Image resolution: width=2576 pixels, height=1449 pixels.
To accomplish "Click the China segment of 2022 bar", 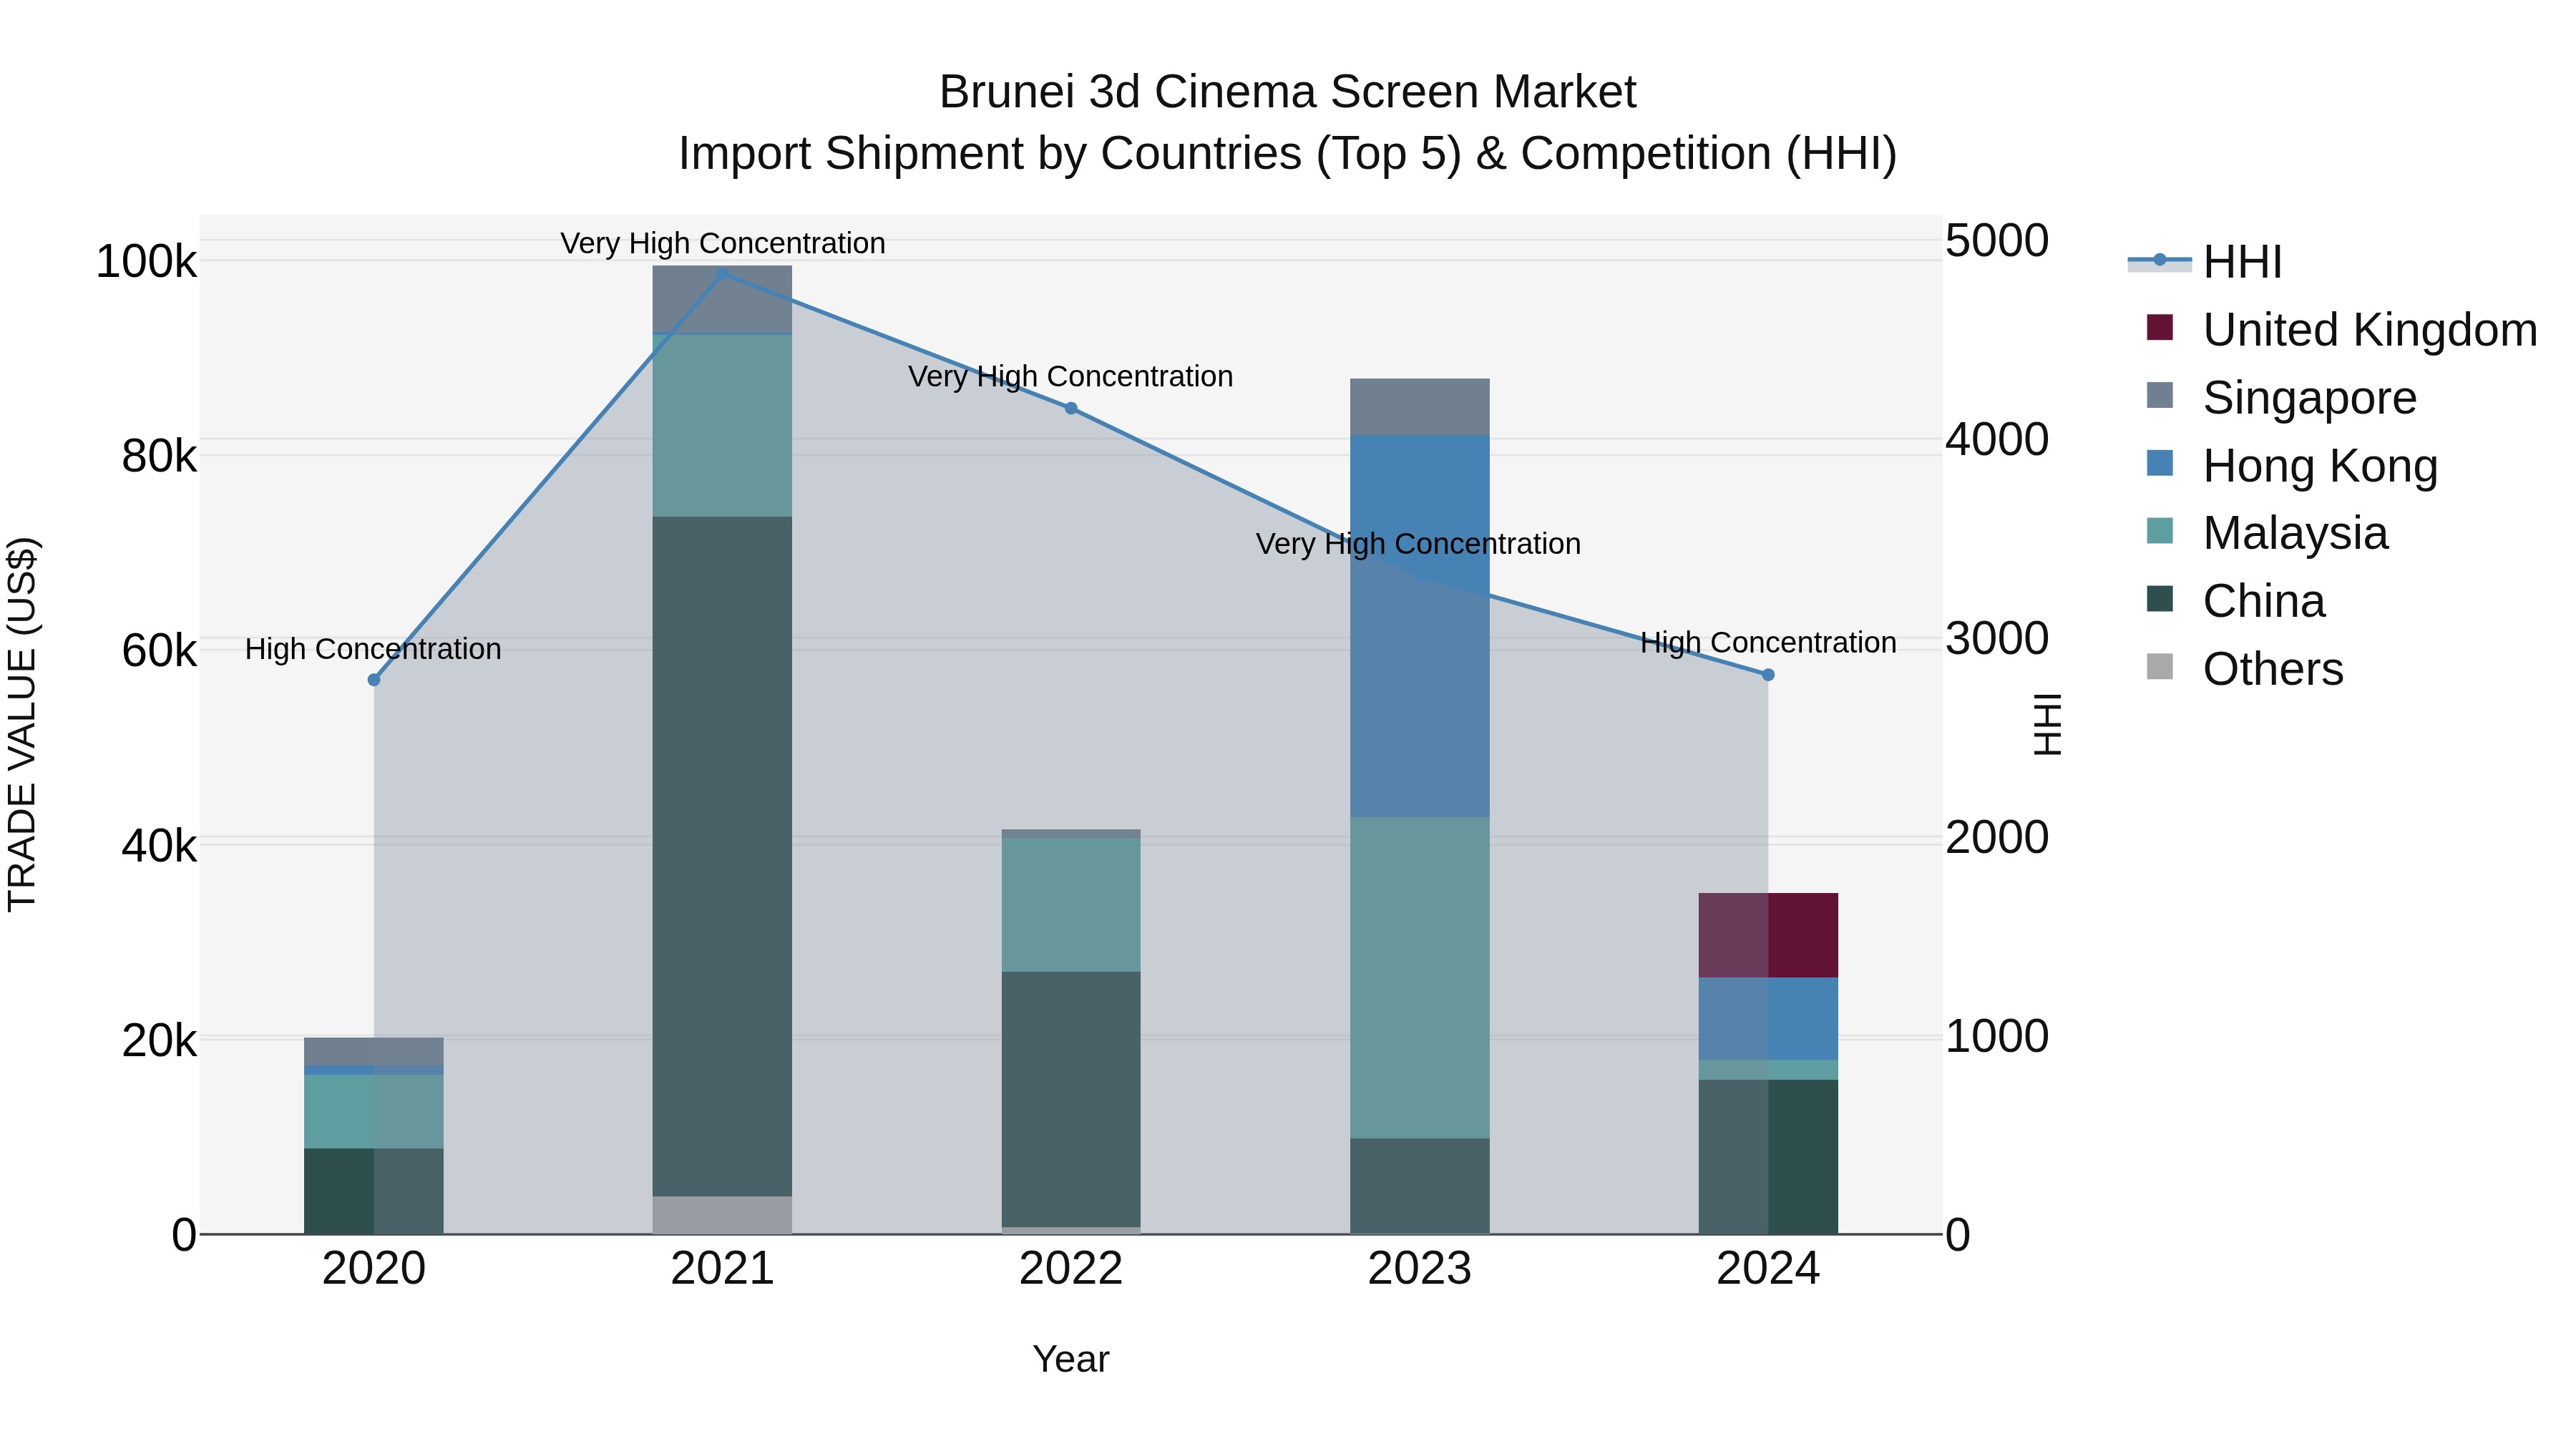I will (x=1071, y=1099).
